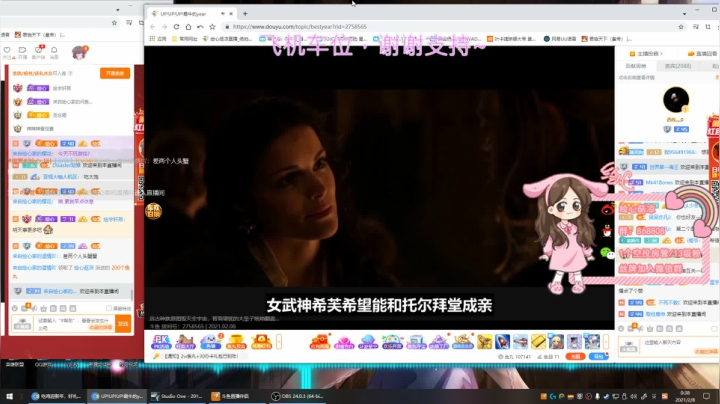Screen dimensions: 720x404
Task: Open 客户端 download icon in the left window
Action: 39,52
